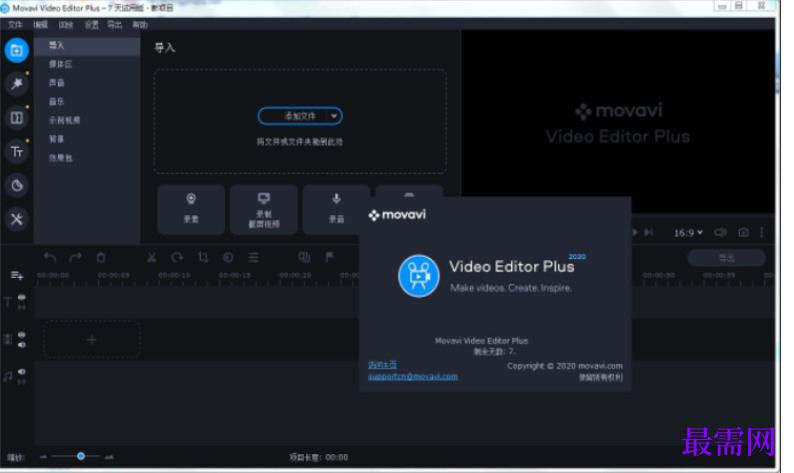
Task: Click the 00:00:20 mark on timeline ruler
Action: 295,275
